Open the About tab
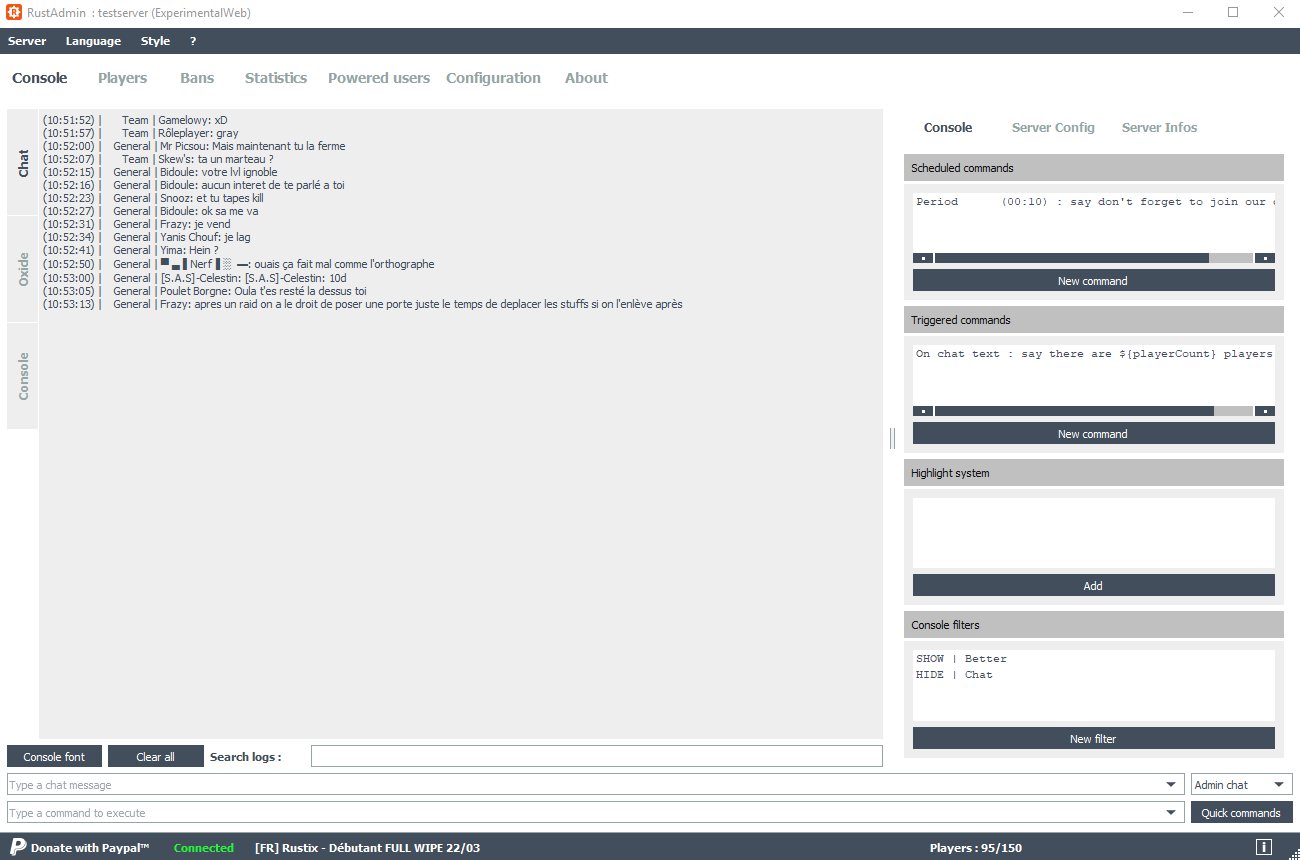This screenshot has width=1300, height=860. 586,78
